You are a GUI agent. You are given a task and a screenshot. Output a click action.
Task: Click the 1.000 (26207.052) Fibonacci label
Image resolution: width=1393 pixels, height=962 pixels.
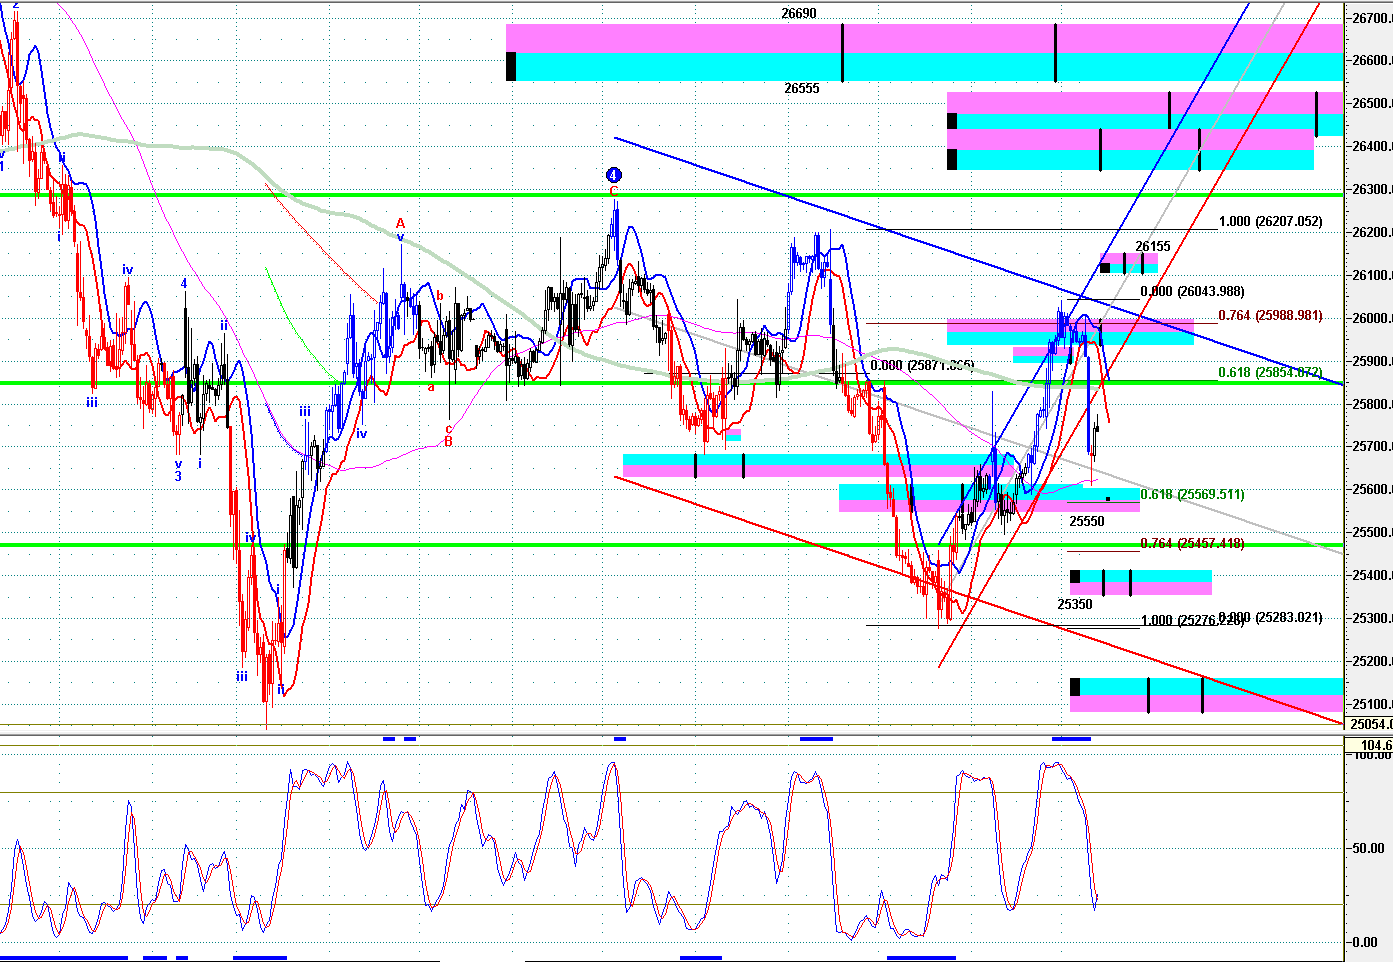[1270, 222]
